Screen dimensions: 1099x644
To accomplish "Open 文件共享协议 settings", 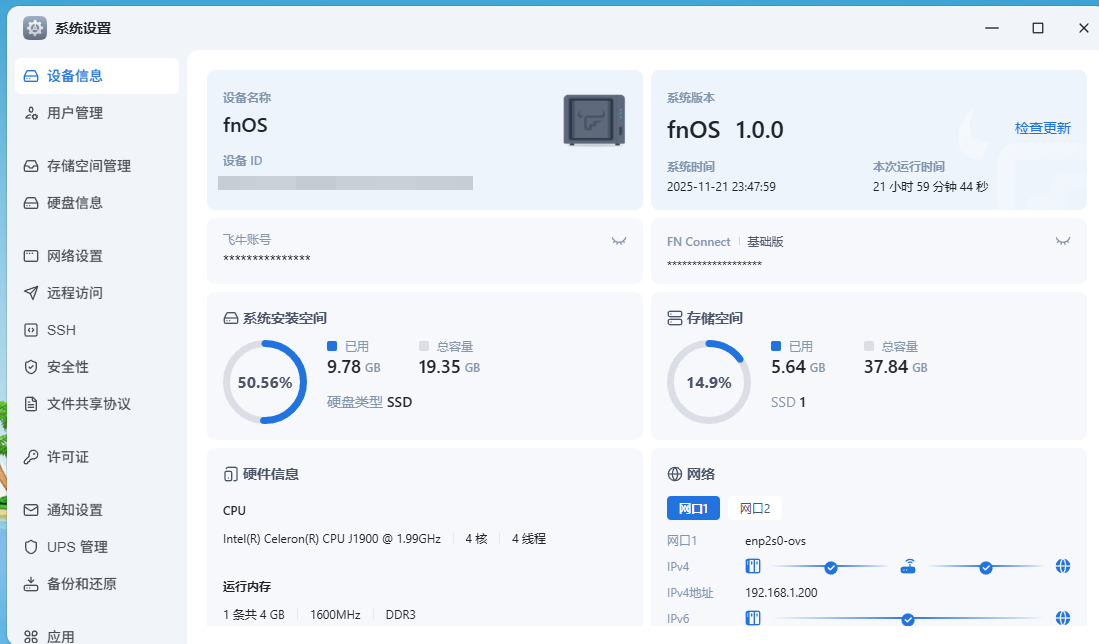I will point(88,404).
